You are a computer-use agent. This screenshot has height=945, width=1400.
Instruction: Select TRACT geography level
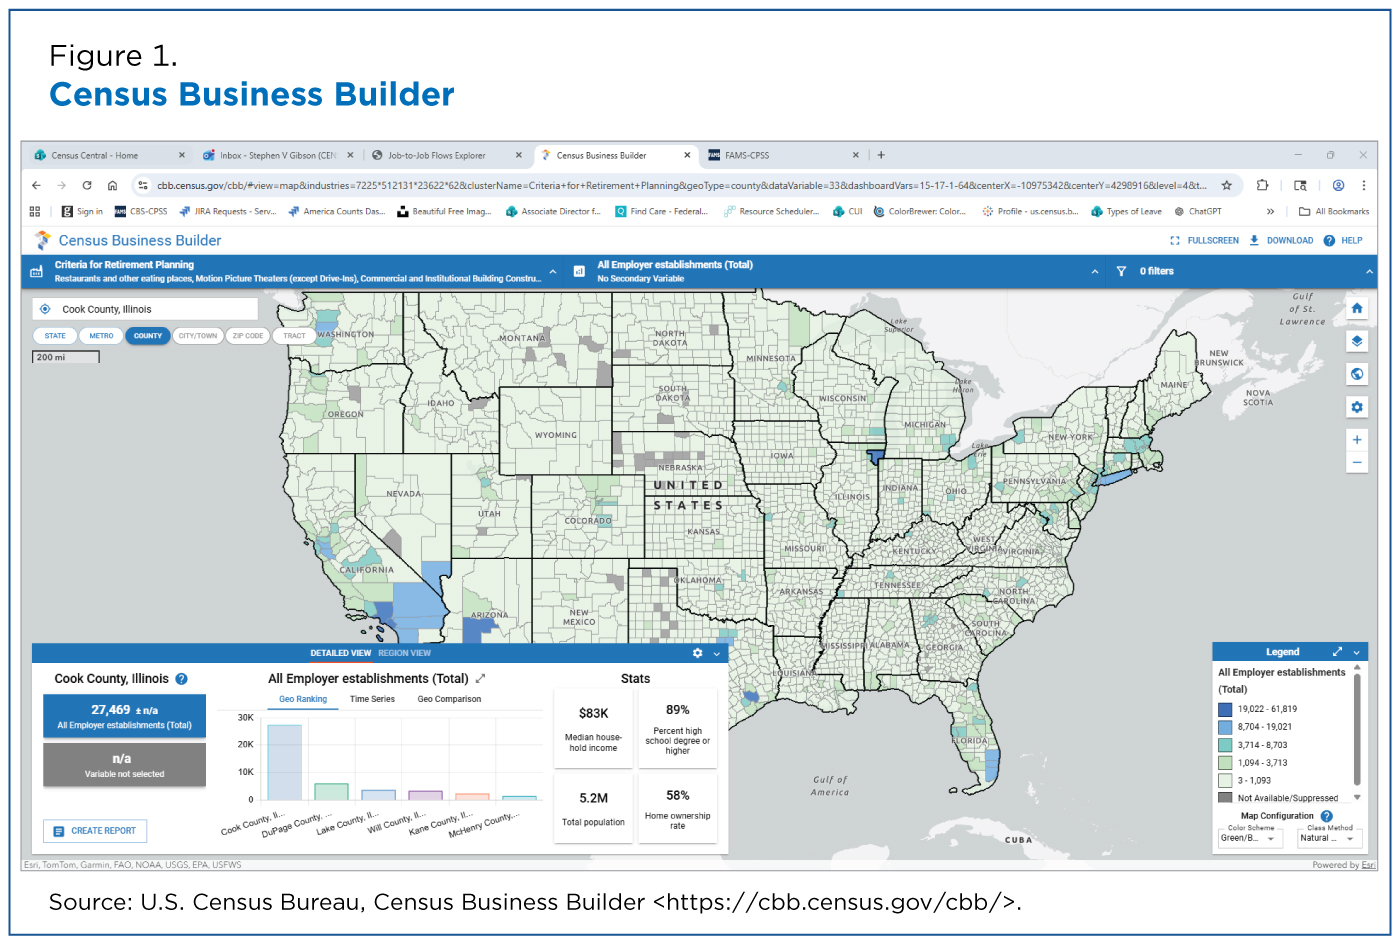click(294, 336)
